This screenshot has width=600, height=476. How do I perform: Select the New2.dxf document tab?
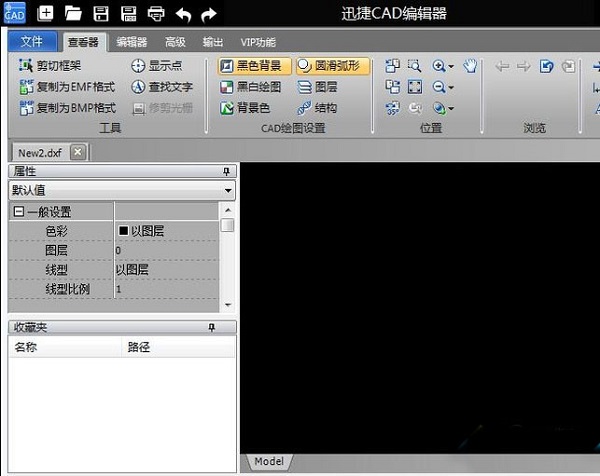click(40, 153)
